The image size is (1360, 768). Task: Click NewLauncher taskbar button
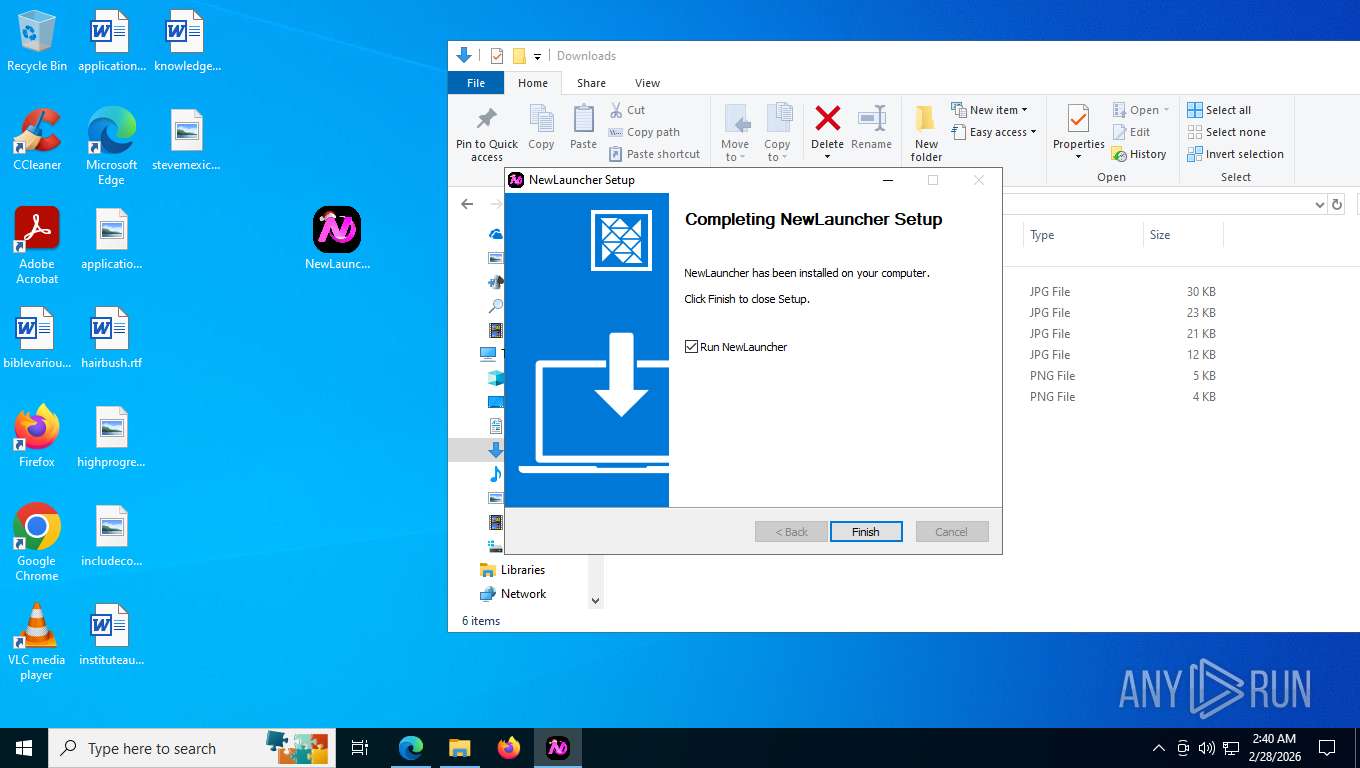558,748
